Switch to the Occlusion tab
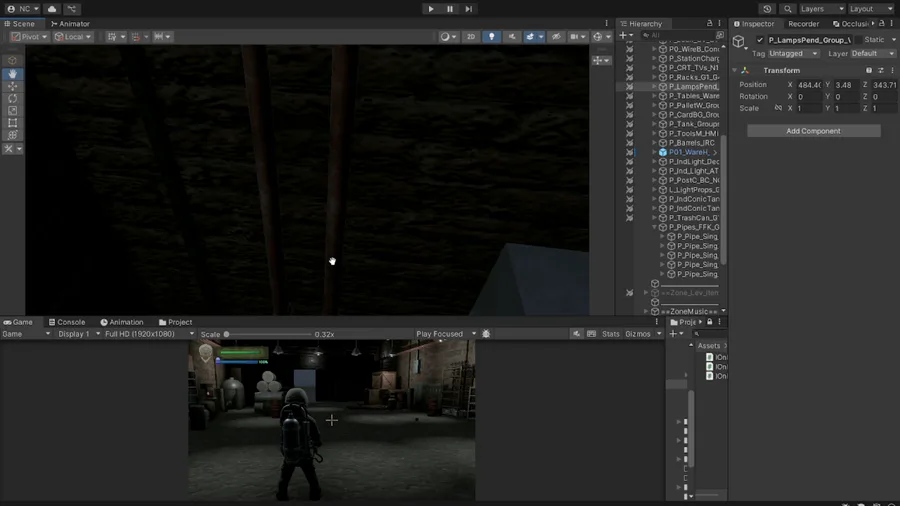900x506 pixels. (851, 24)
